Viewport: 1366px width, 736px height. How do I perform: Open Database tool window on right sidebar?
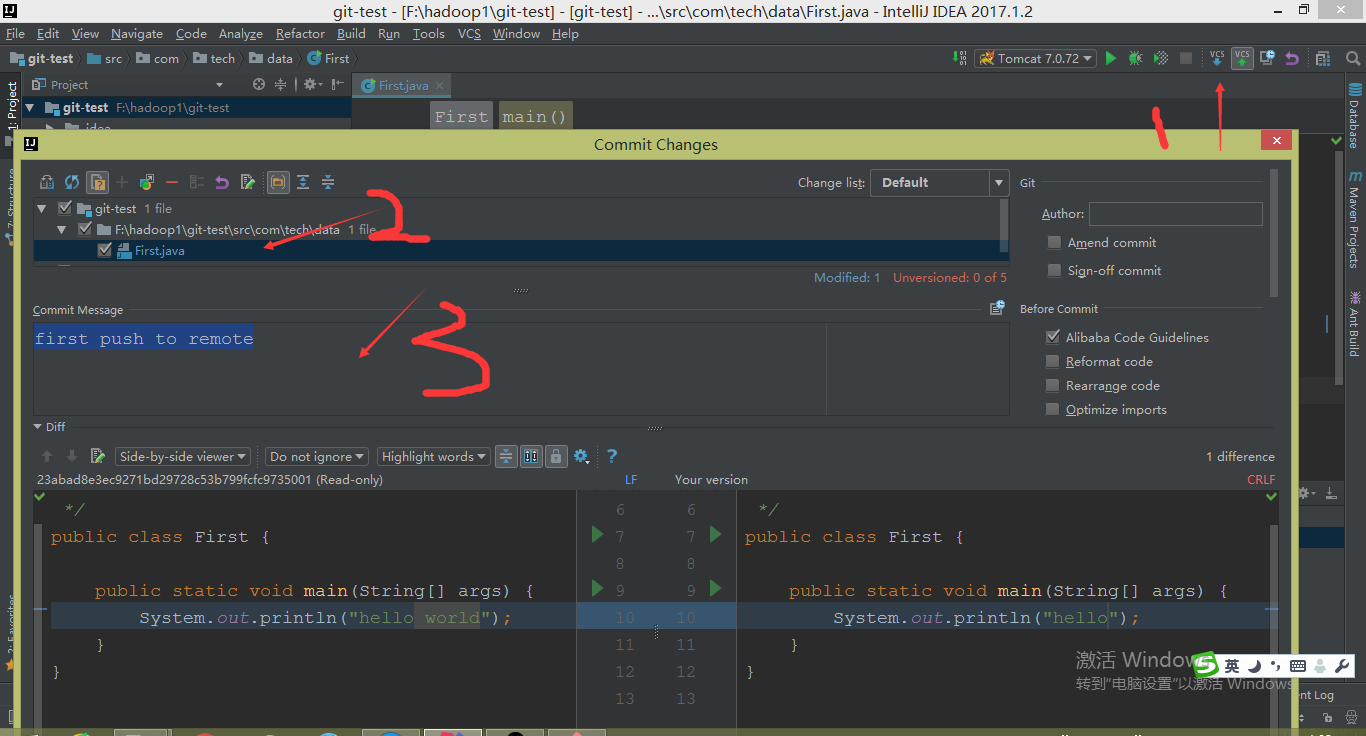click(x=1355, y=116)
